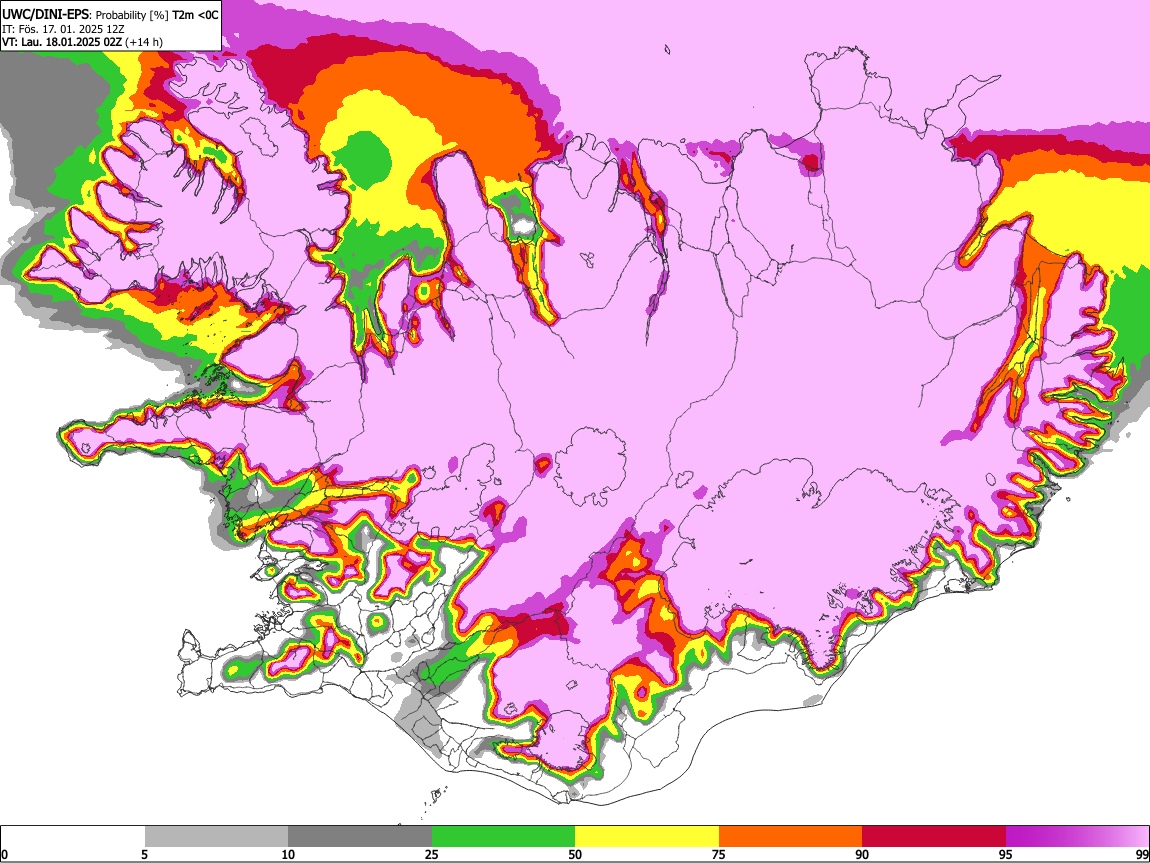
Task: Click the light gray 5–10% legend segment
Action: coord(216,836)
